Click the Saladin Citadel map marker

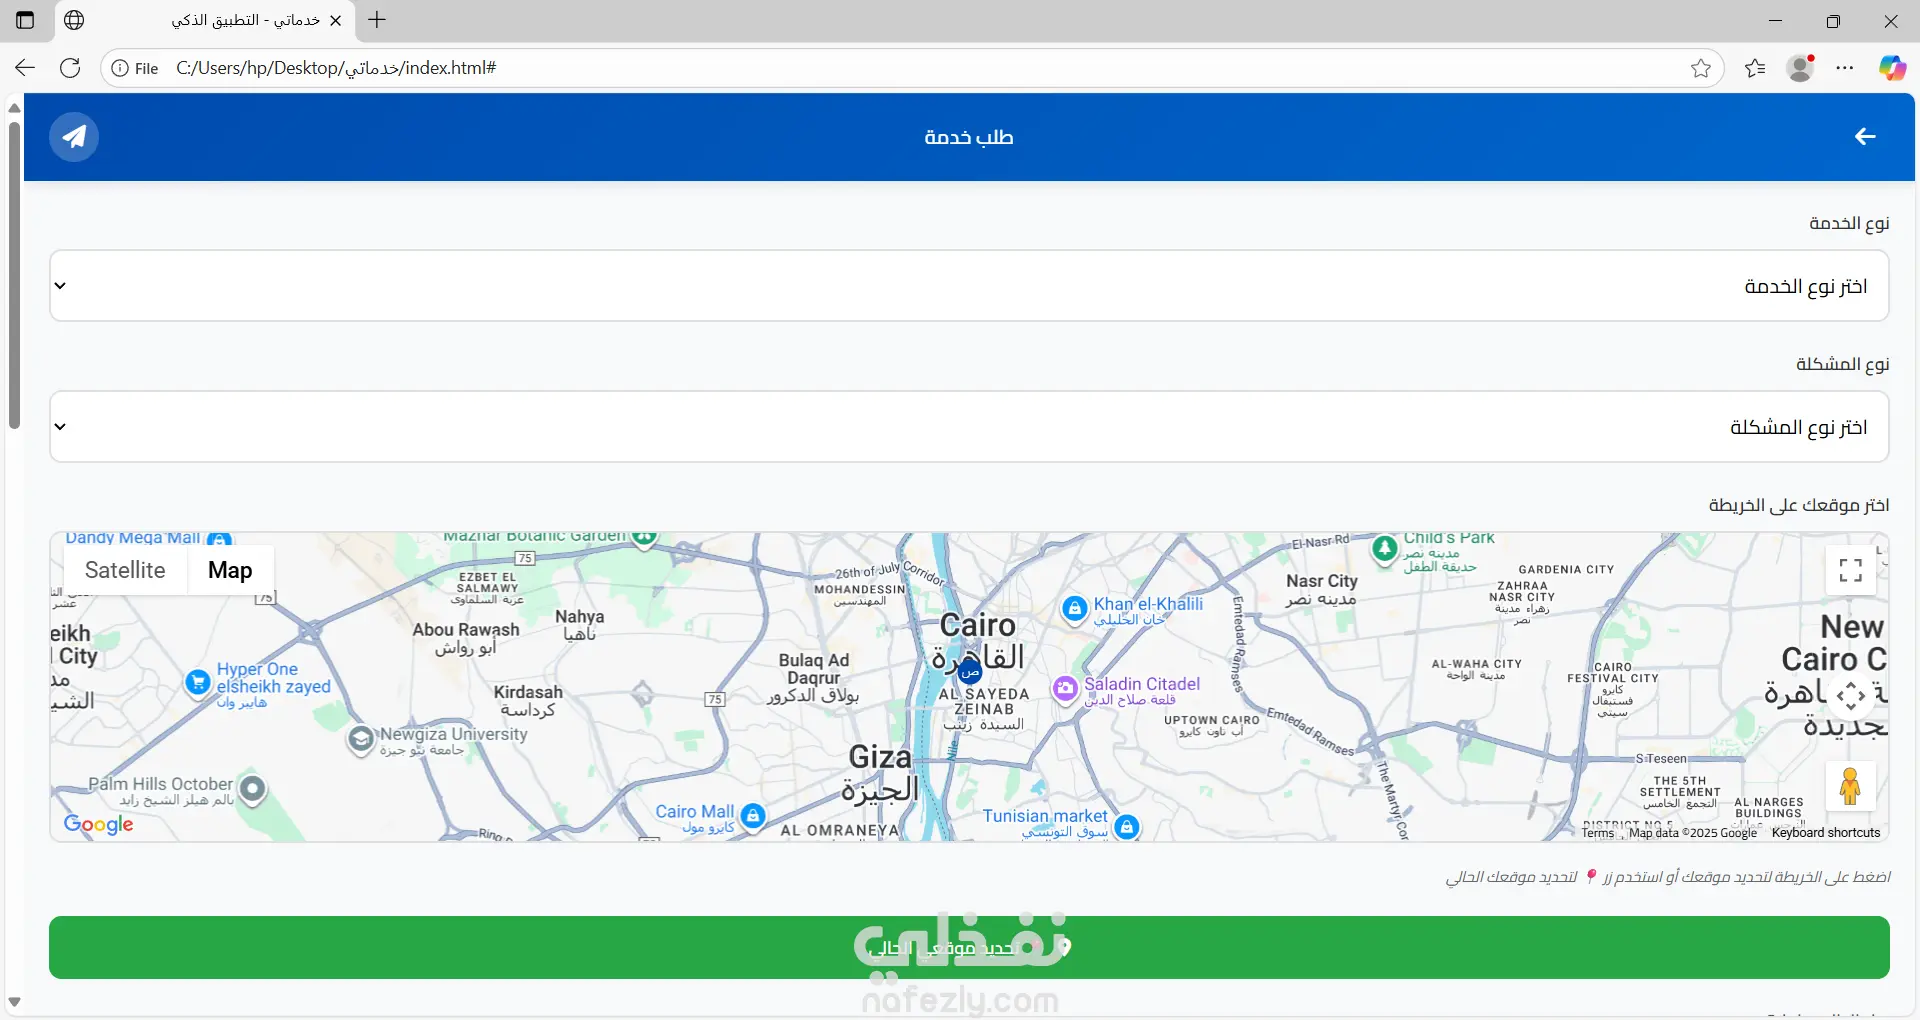(1065, 688)
